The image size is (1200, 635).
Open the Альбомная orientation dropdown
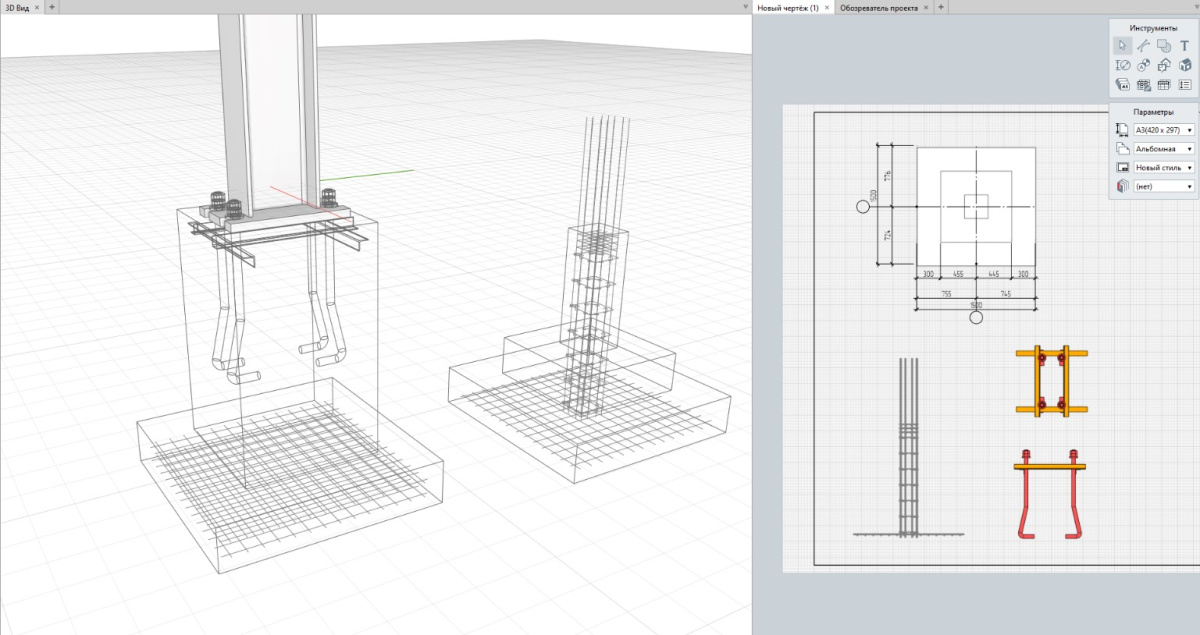point(1165,149)
